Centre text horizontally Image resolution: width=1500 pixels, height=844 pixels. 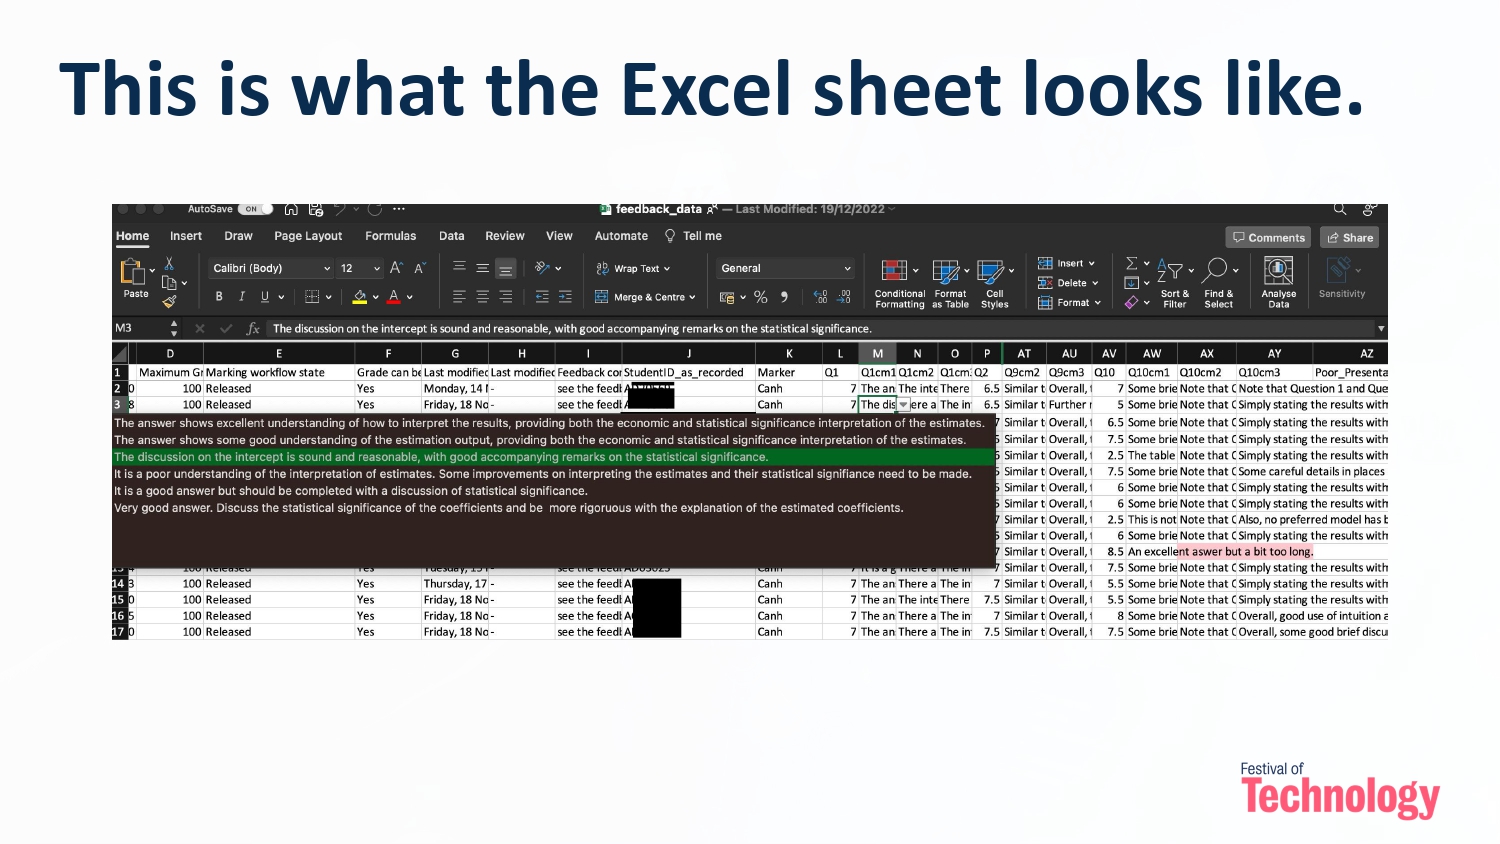pyautogui.click(x=482, y=297)
